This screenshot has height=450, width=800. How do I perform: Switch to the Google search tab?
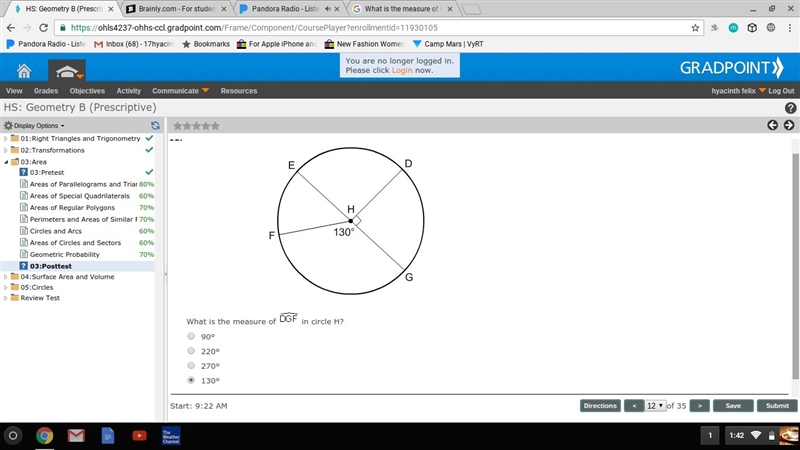[x=403, y=9]
